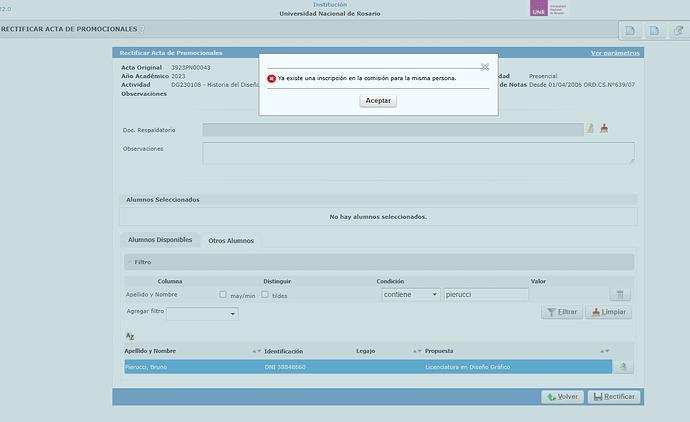
Task: Open the Agregar filtro dropdown
Action: pos(202,314)
